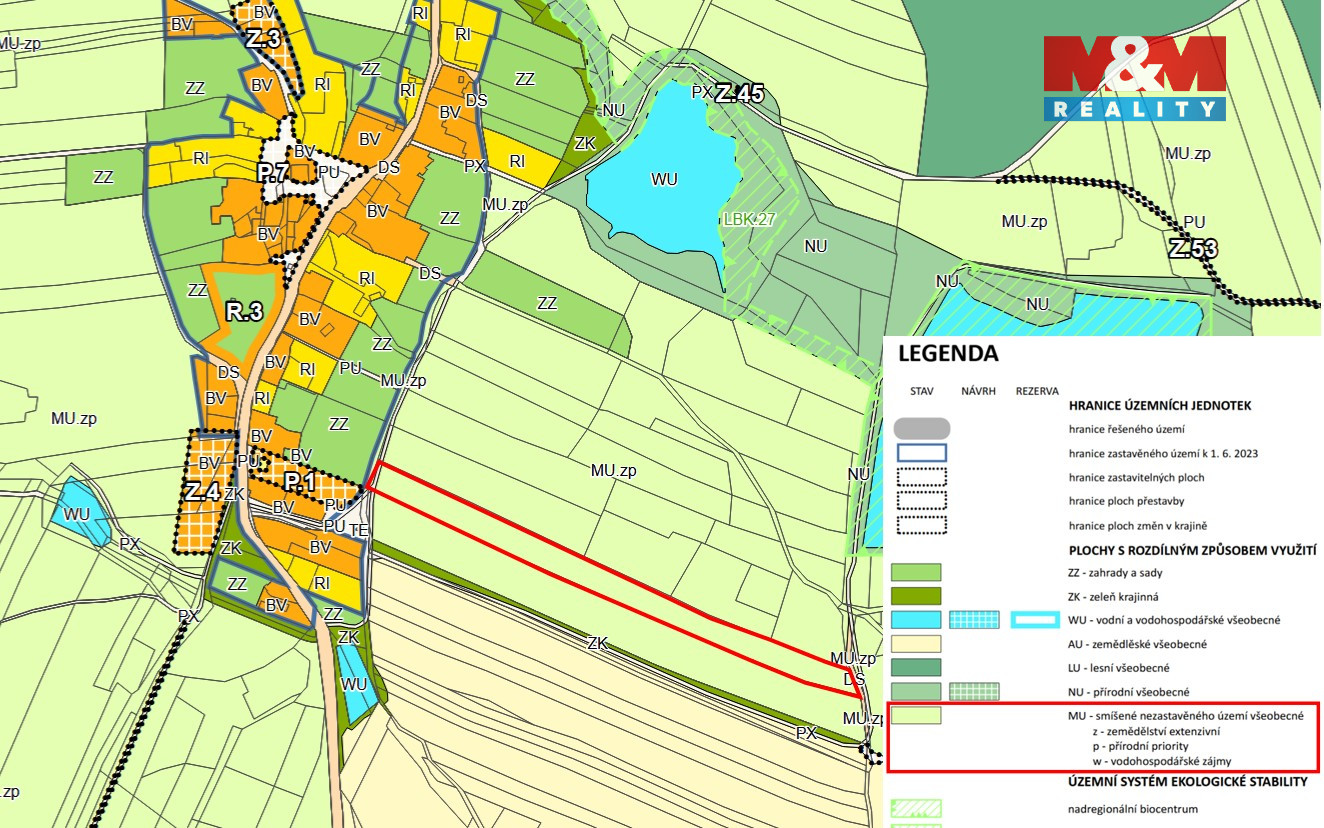1324x828 pixels.
Task: Click the blue outlined 'hranice zastavěného území' symbol
Action: click(x=916, y=453)
